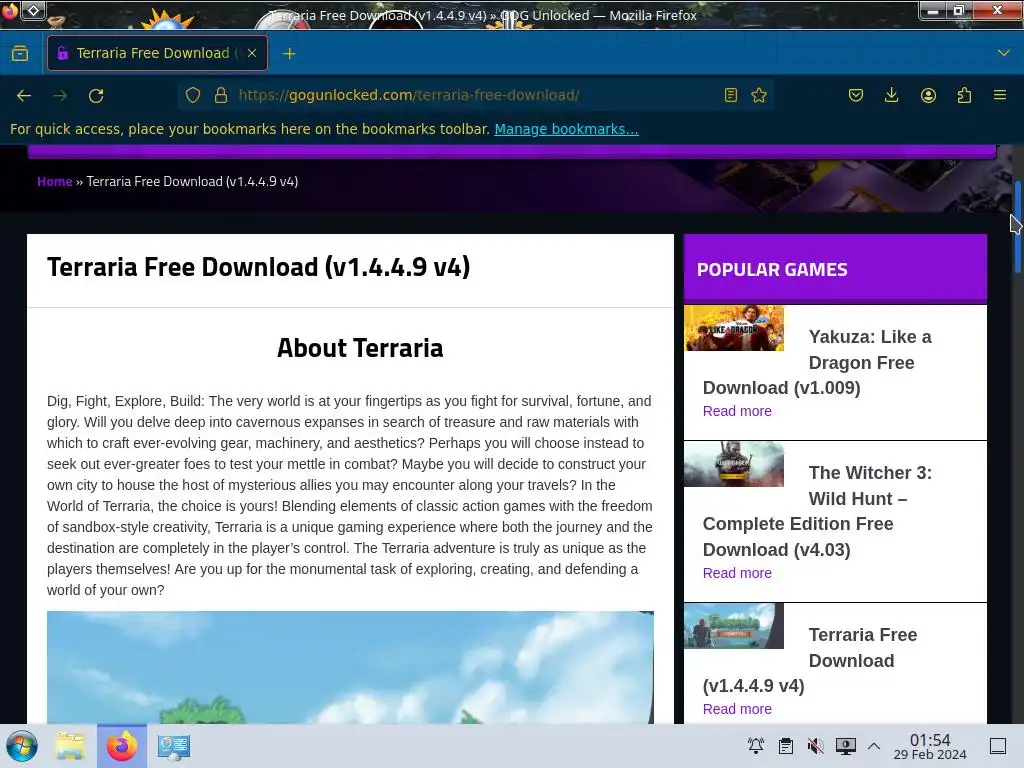Go back to previous page
This screenshot has height=768, width=1024.
coord(24,96)
